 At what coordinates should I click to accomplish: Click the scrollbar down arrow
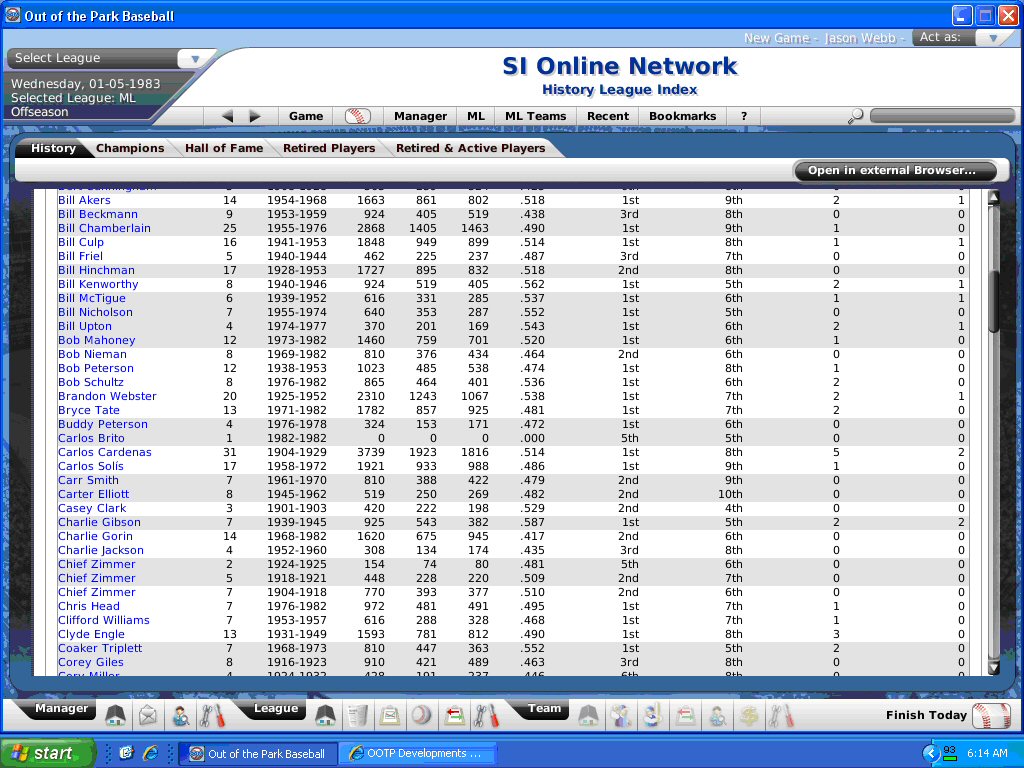click(x=993, y=667)
